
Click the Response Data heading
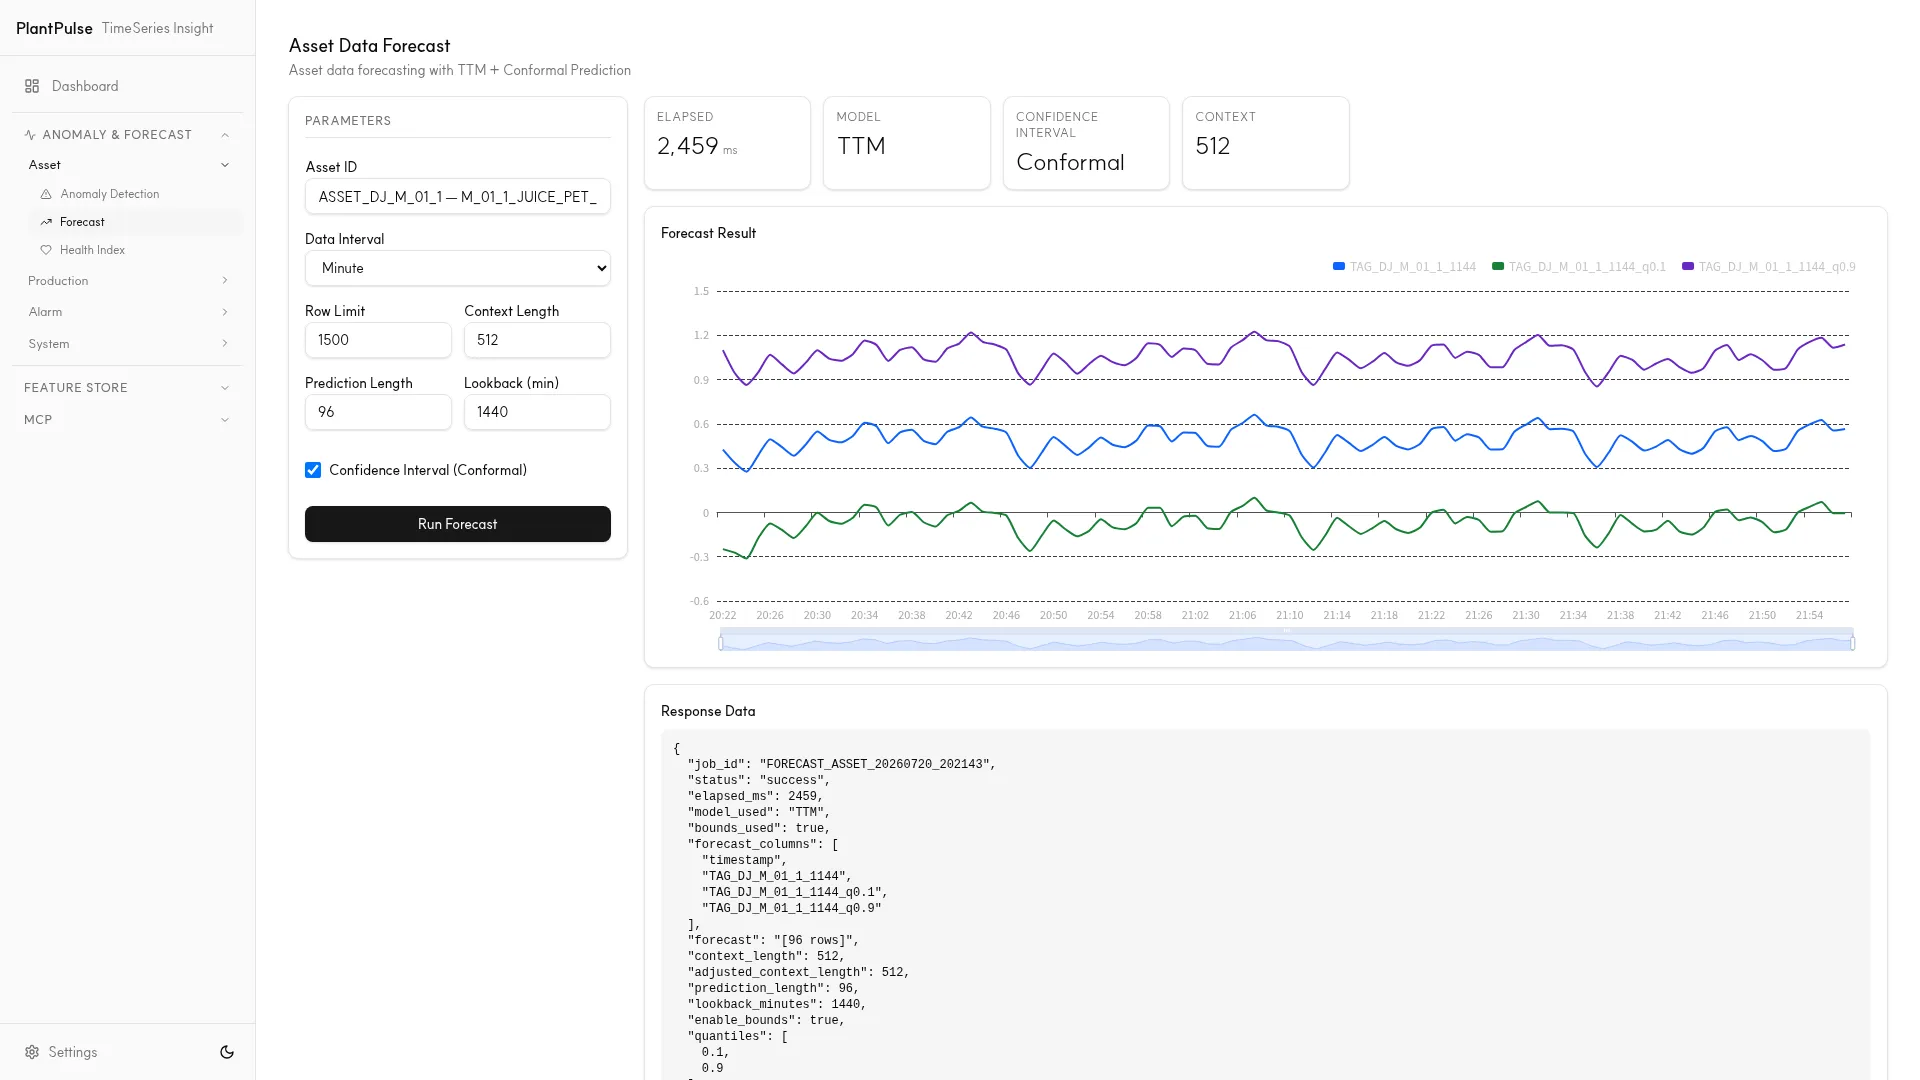click(708, 711)
